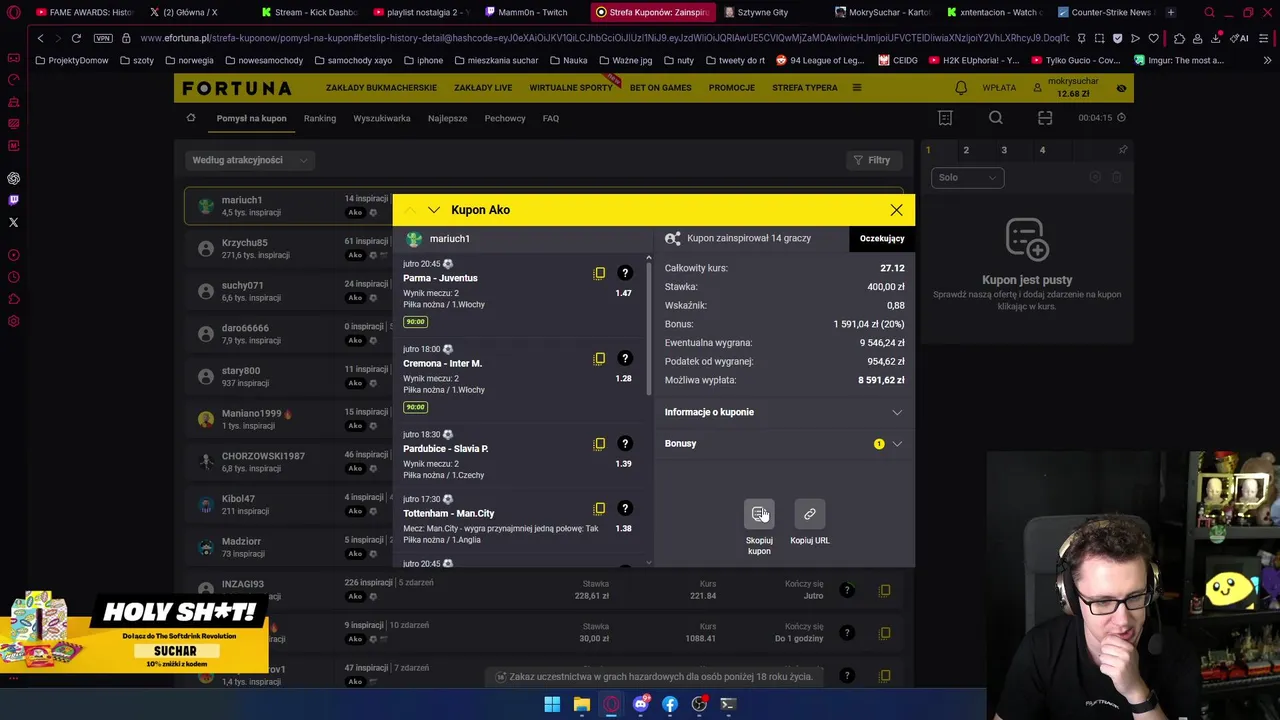The width and height of the screenshot is (1280, 720).
Task: Select betslip tab 4
Action: point(1042,150)
